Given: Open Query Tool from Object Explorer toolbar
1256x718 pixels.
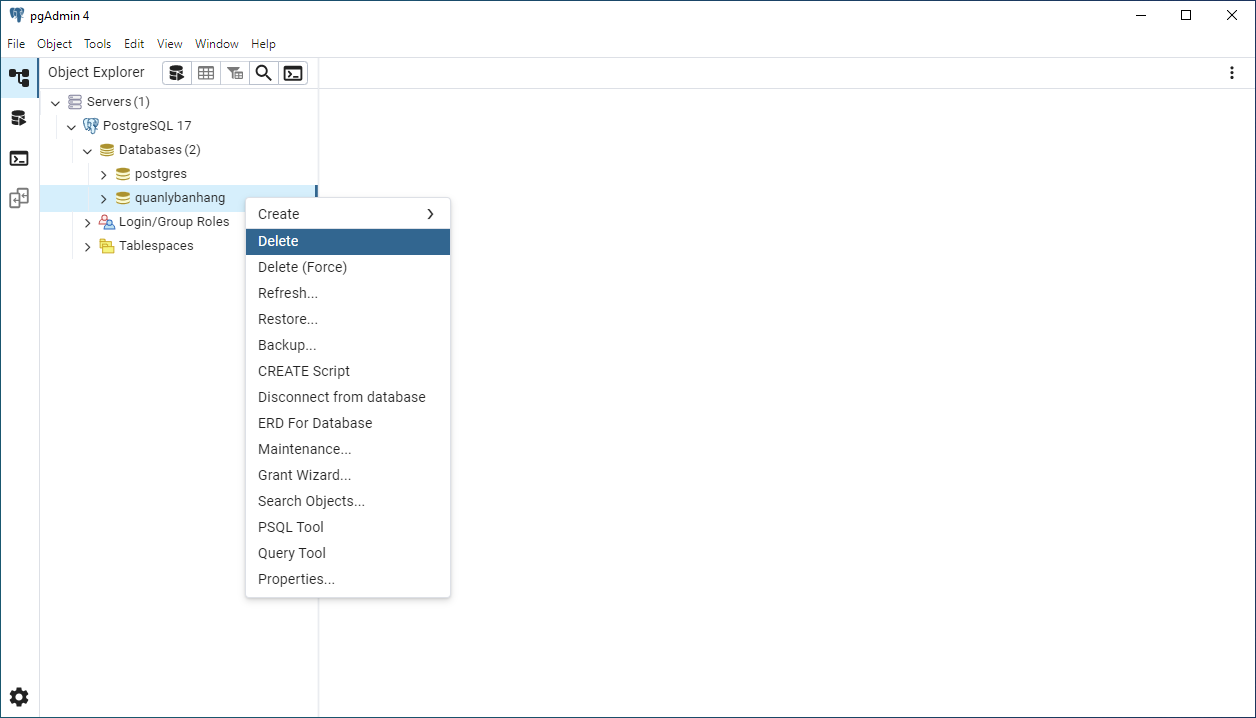Looking at the screenshot, I should point(177,73).
